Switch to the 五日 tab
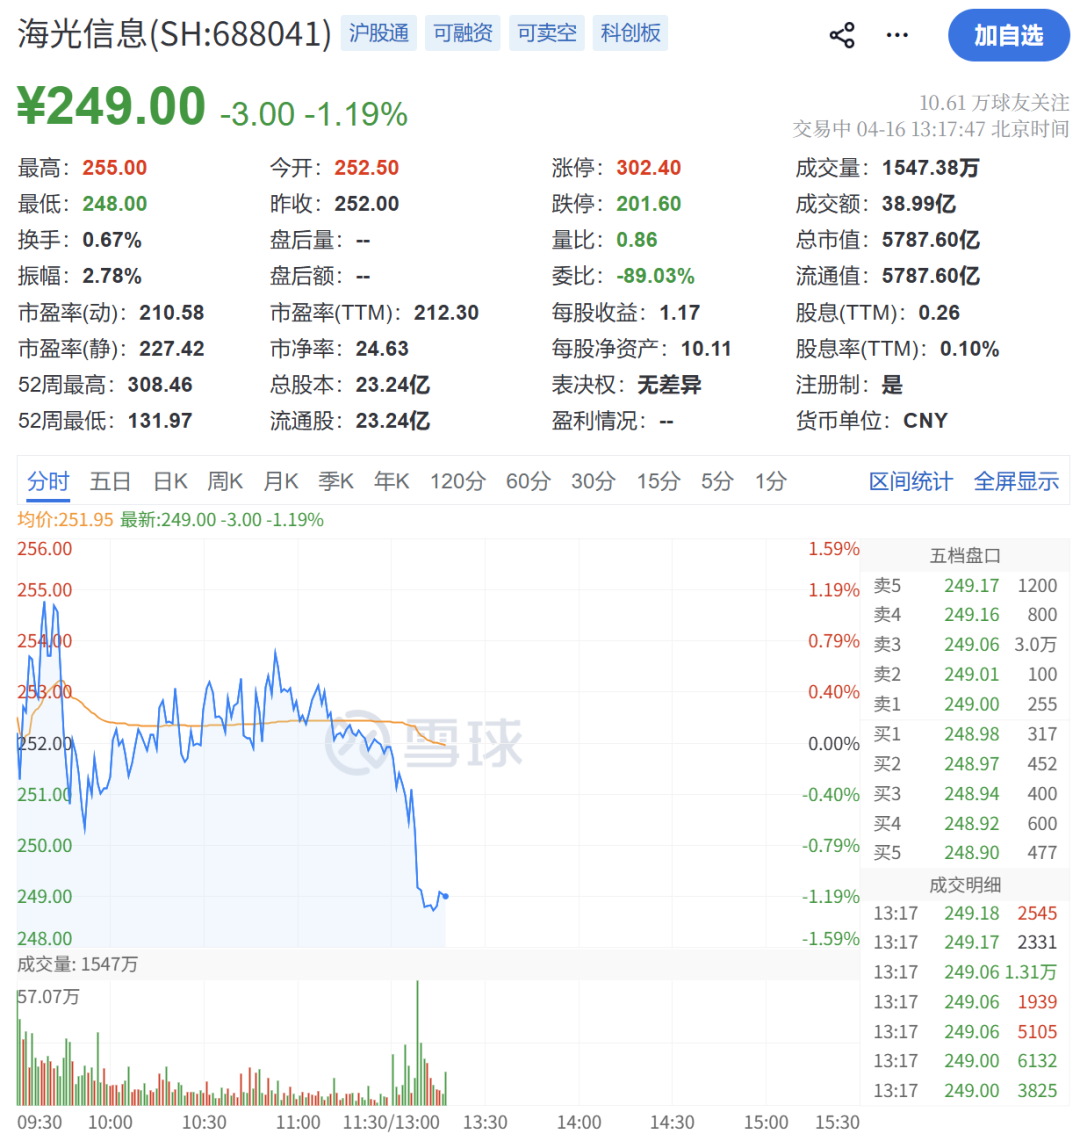This screenshot has width=1080, height=1141. click(110, 481)
